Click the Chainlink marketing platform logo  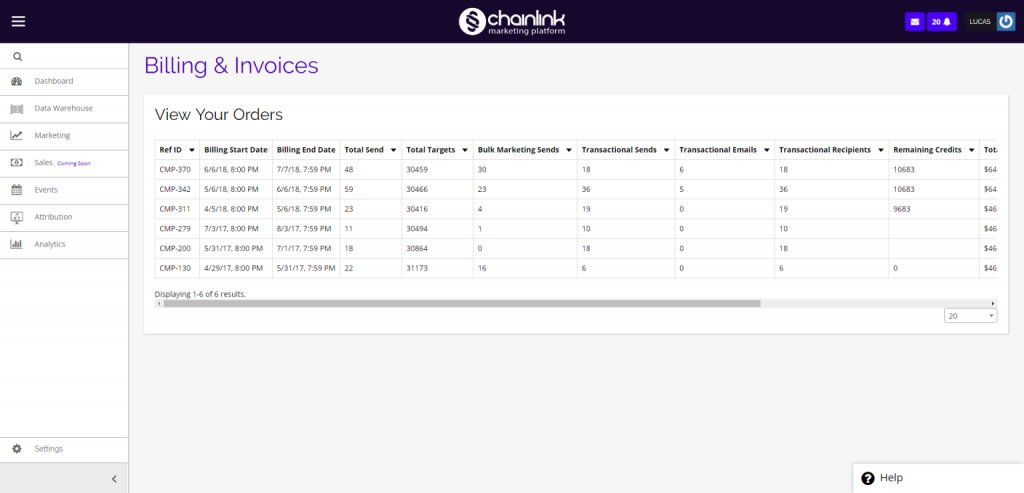(x=511, y=22)
